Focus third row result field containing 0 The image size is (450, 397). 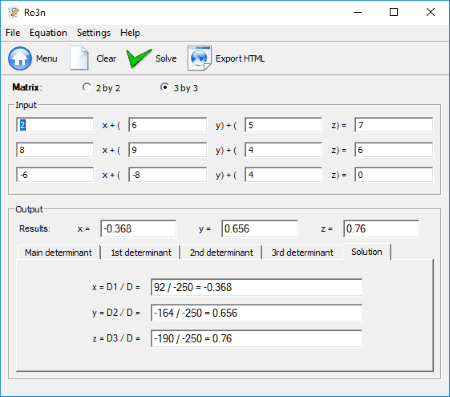click(394, 175)
